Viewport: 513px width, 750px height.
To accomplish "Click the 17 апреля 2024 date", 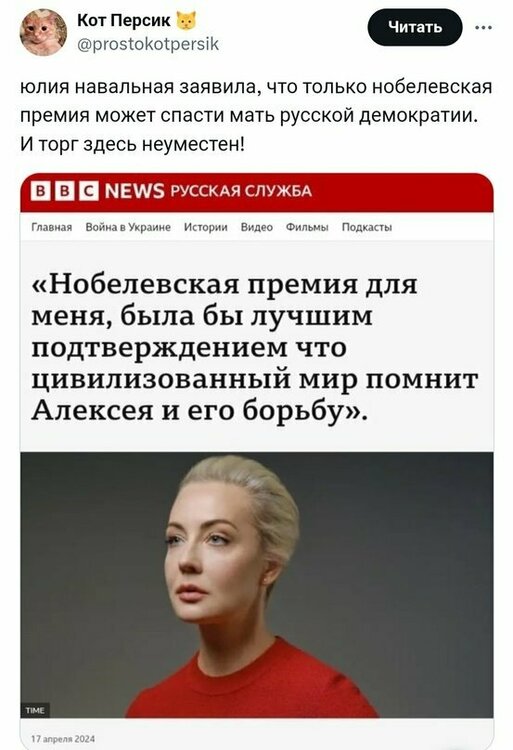I will tap(63, 739).
